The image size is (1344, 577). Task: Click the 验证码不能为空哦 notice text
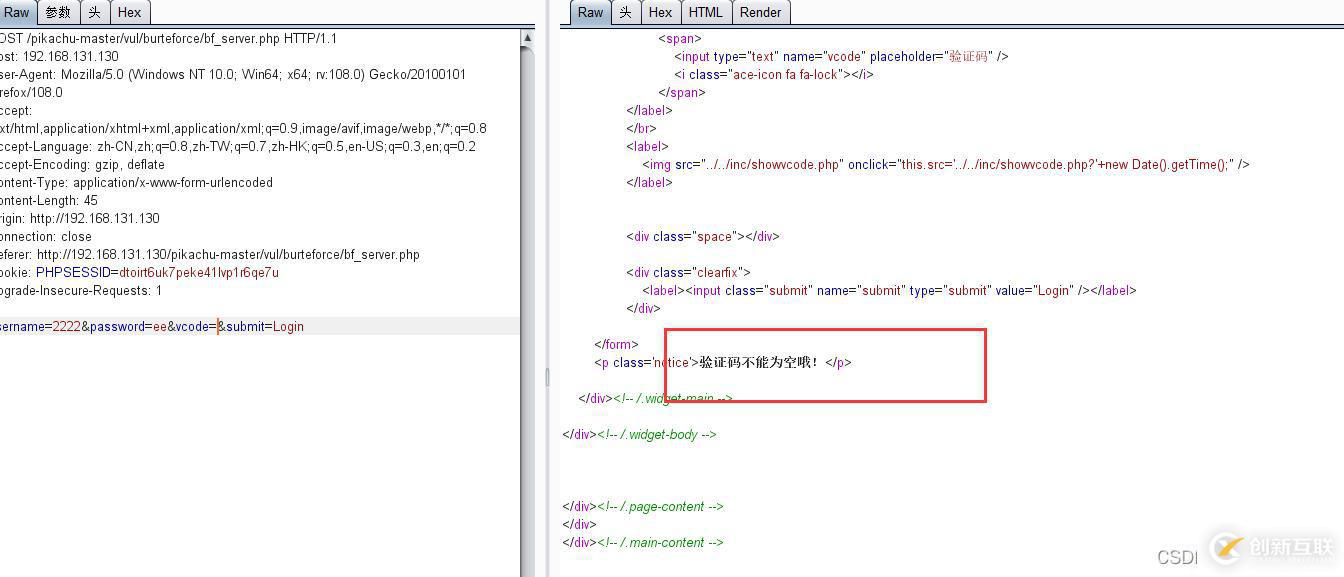[x=759, y=363]
